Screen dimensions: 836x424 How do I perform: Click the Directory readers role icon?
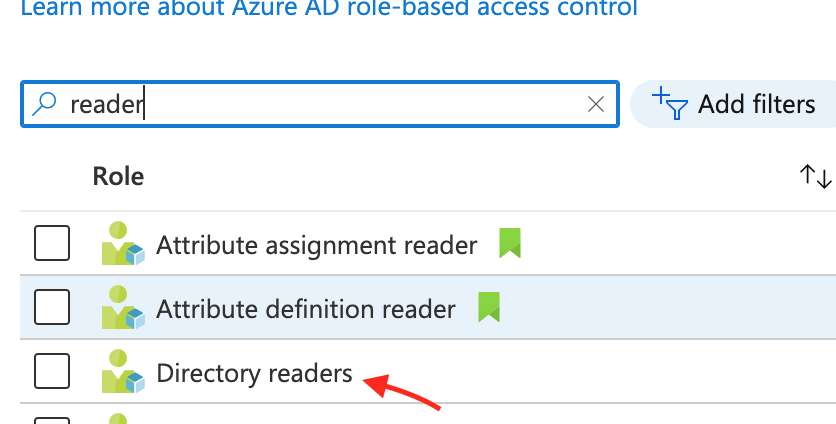[123, 371]
